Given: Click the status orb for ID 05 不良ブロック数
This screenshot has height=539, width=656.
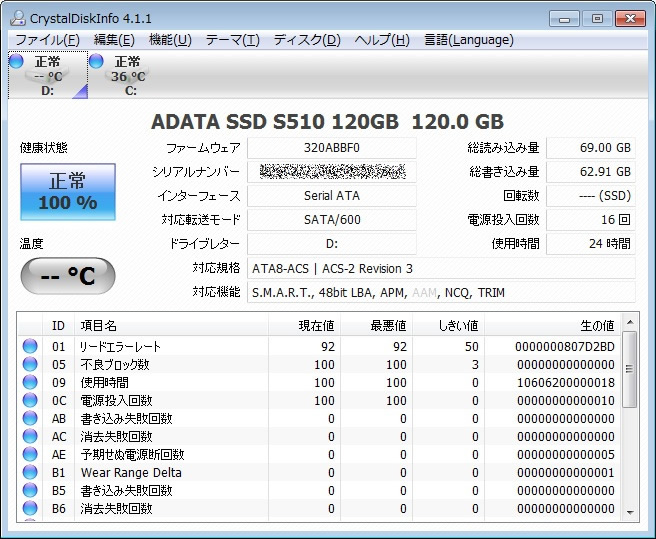Looking at the screenshot, I should [x=30, y=364].
